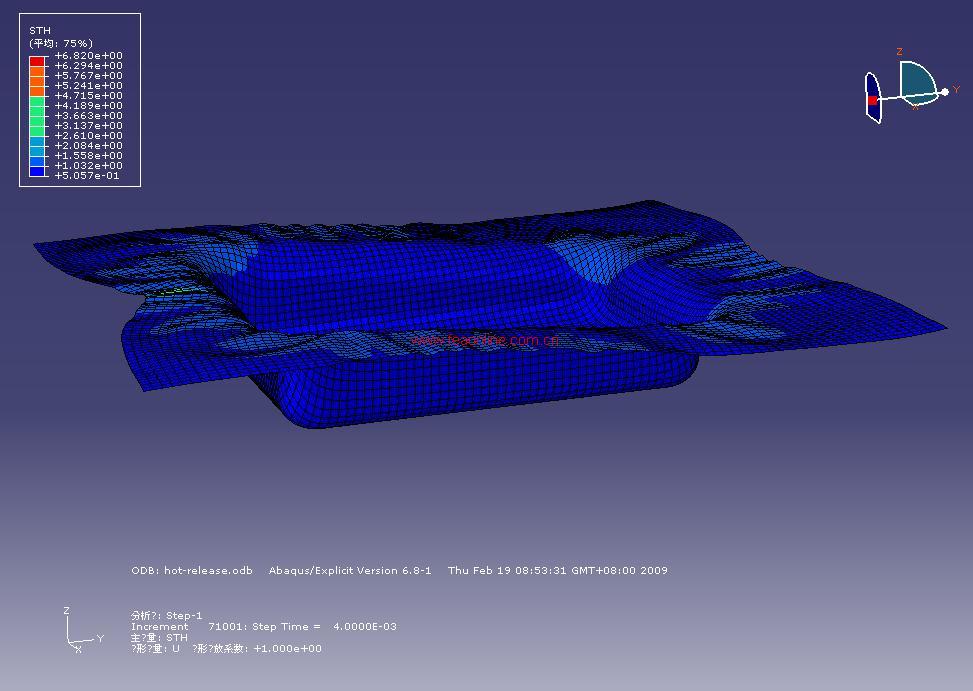Click the red top swatch in the STH legend
This screenshot has width=973, height=691.
point(37,61)
